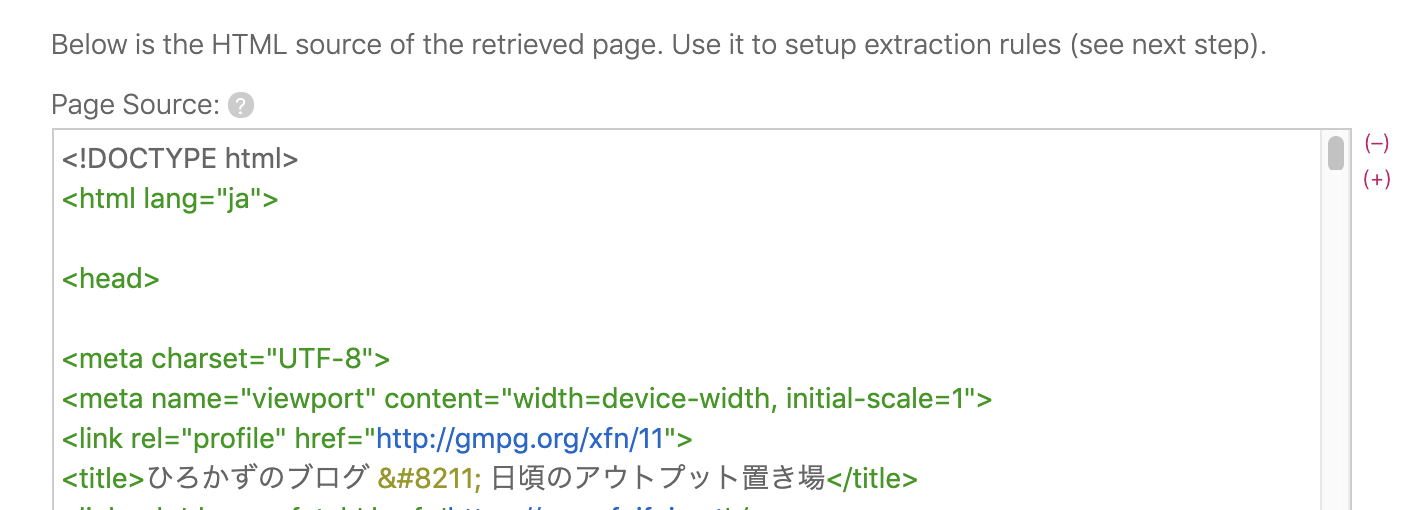Click the scrollbar track below the thumb
The width and height of the screenshot is (1414, 510).
1335,340
